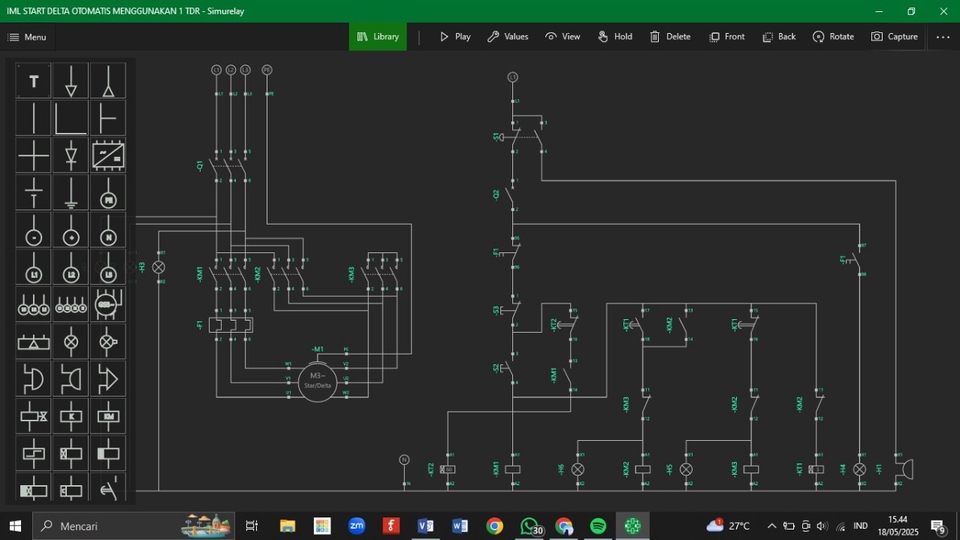This screenshot has height=540, width=960.
Task: Select the downward arrow connector symbol
Action: coord(71,81)
